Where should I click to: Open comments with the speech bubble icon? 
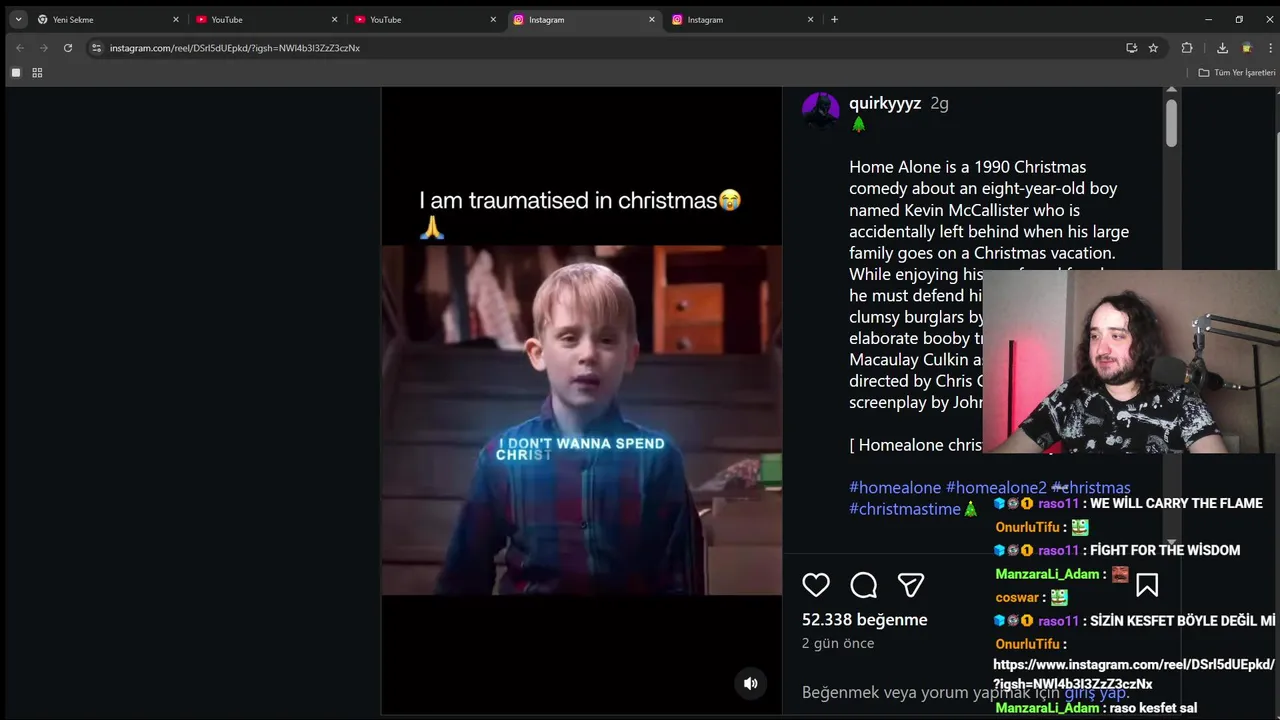[864, 585]
